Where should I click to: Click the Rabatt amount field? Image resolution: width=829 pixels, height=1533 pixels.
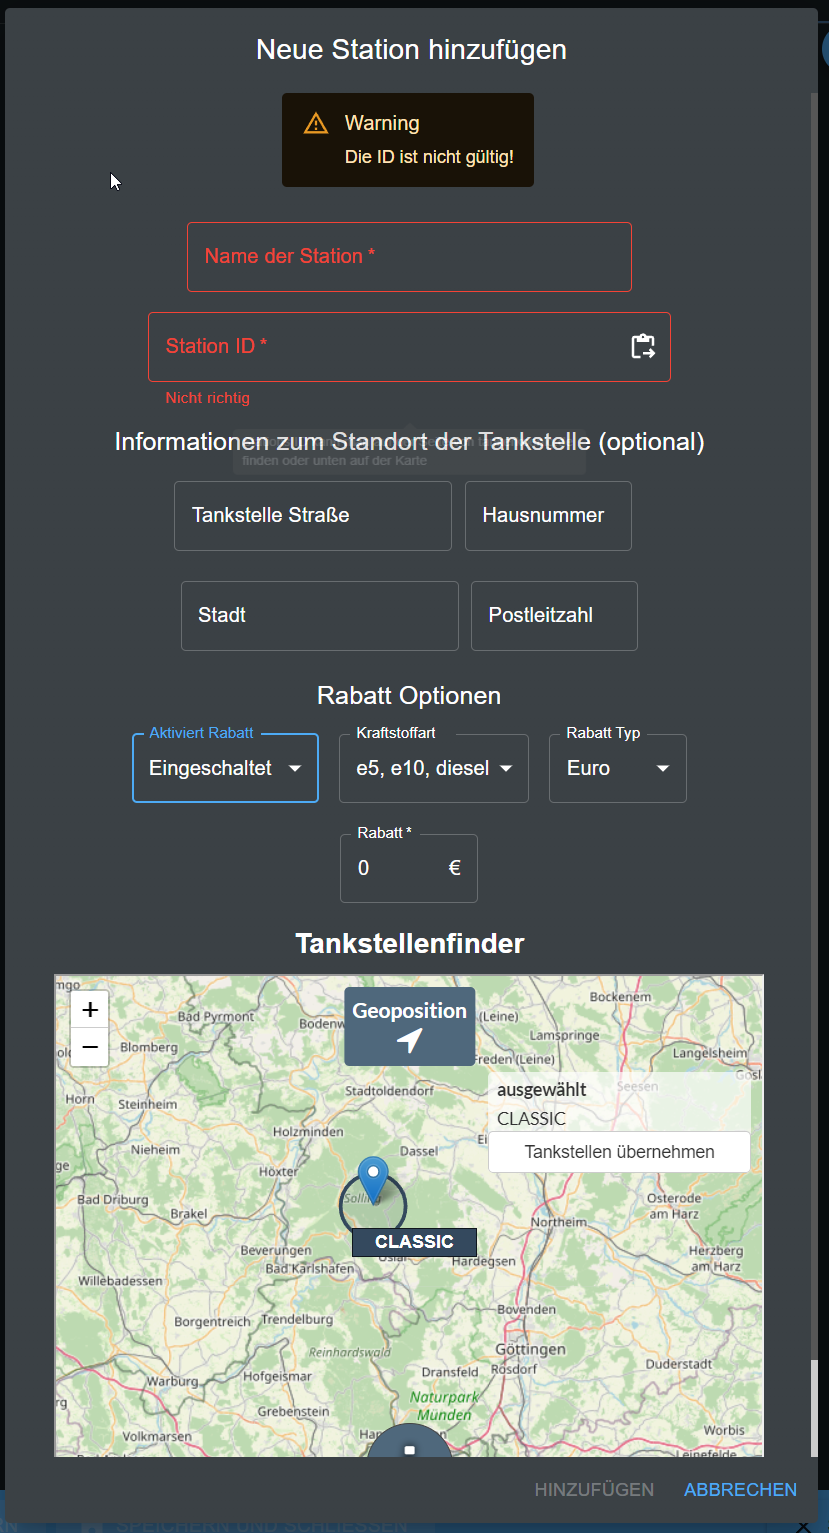pos(409,868)
